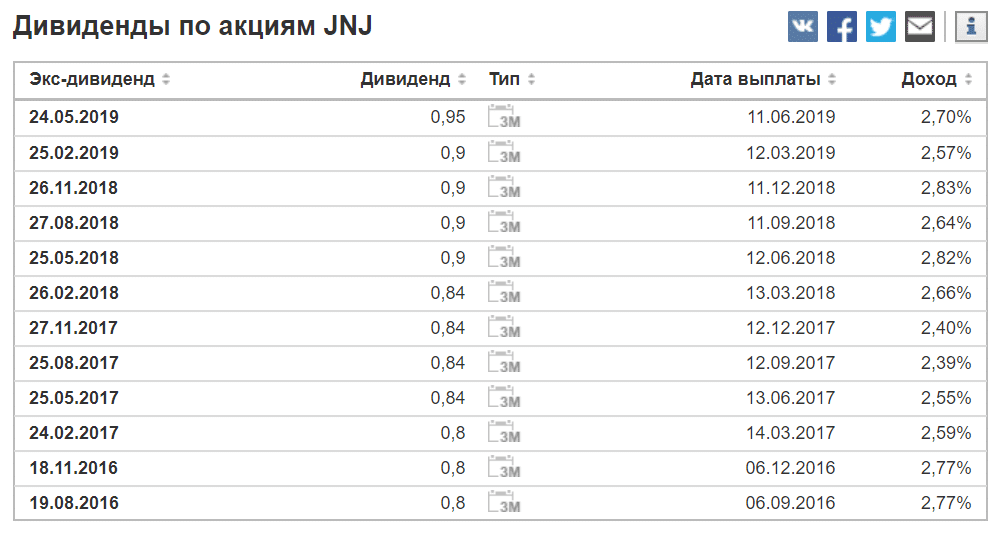This screenshot has width=1004, height=537.
Task: Click the Дата выплаты header label
Action: [x=755, y=79]
